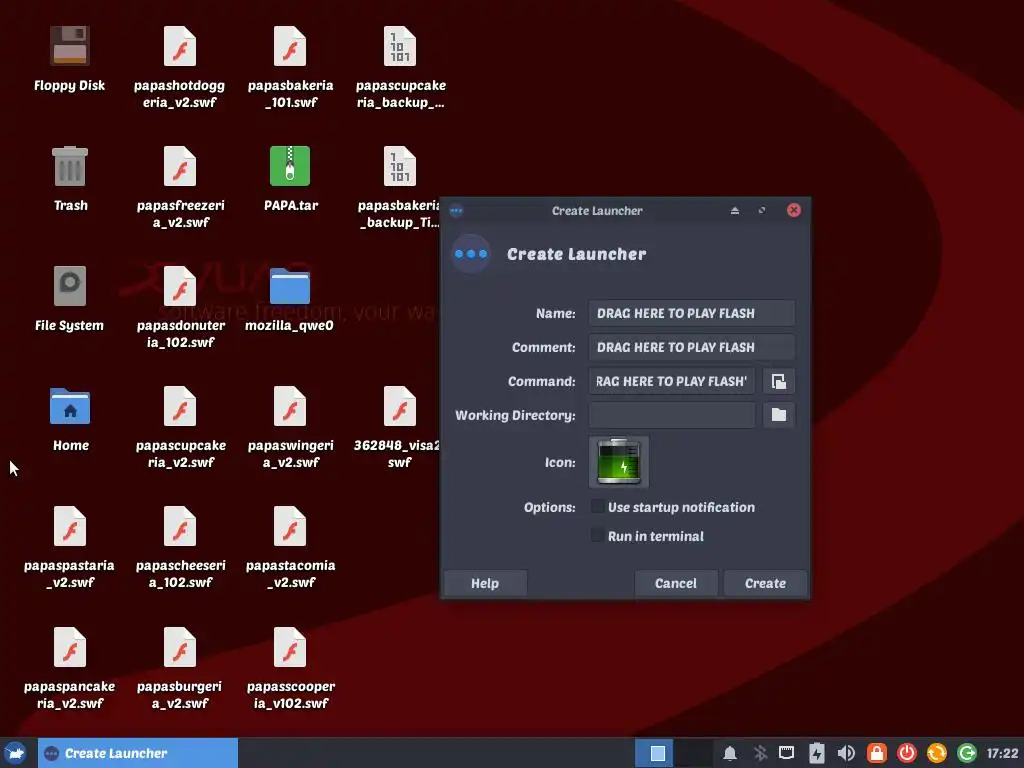Open the power manager battery icon
This screenshot has height=768, width=1024.
tap(816, 754)
